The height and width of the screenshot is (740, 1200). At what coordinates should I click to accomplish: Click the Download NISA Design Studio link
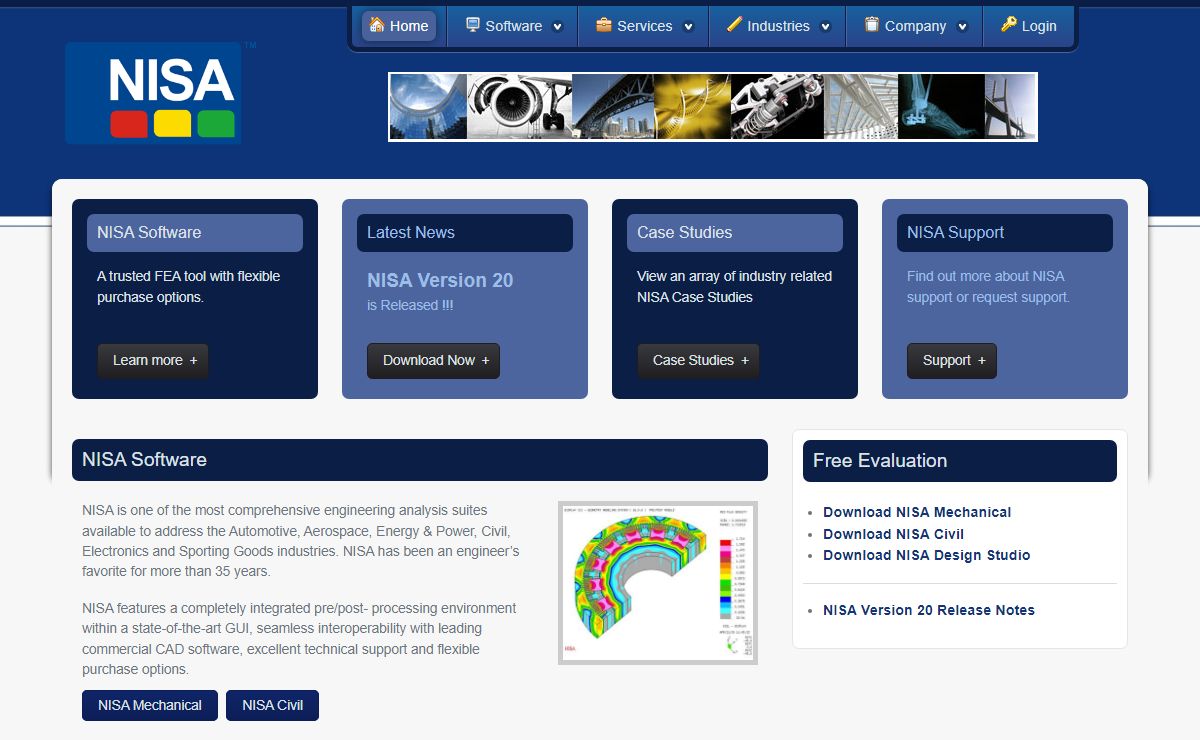(x=926, y=555)
